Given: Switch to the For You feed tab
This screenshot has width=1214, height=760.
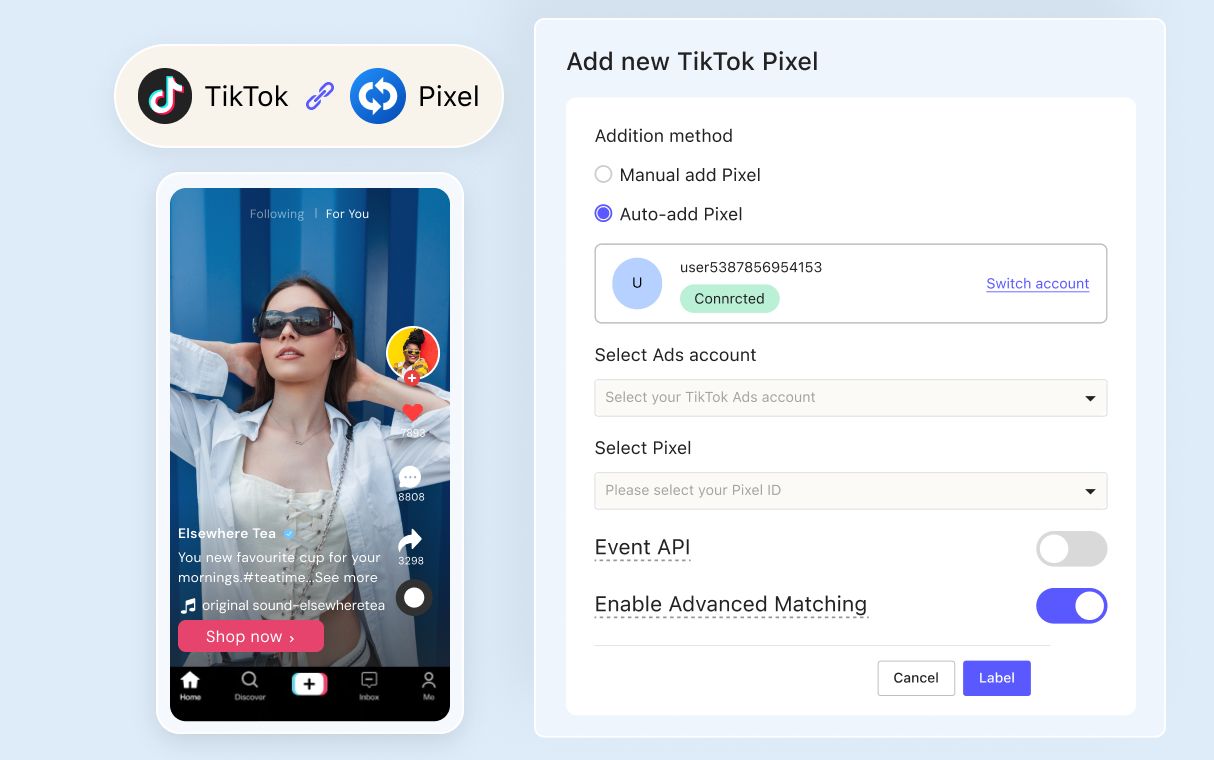Looking at the screenshot, I should (x=347, y=214).
